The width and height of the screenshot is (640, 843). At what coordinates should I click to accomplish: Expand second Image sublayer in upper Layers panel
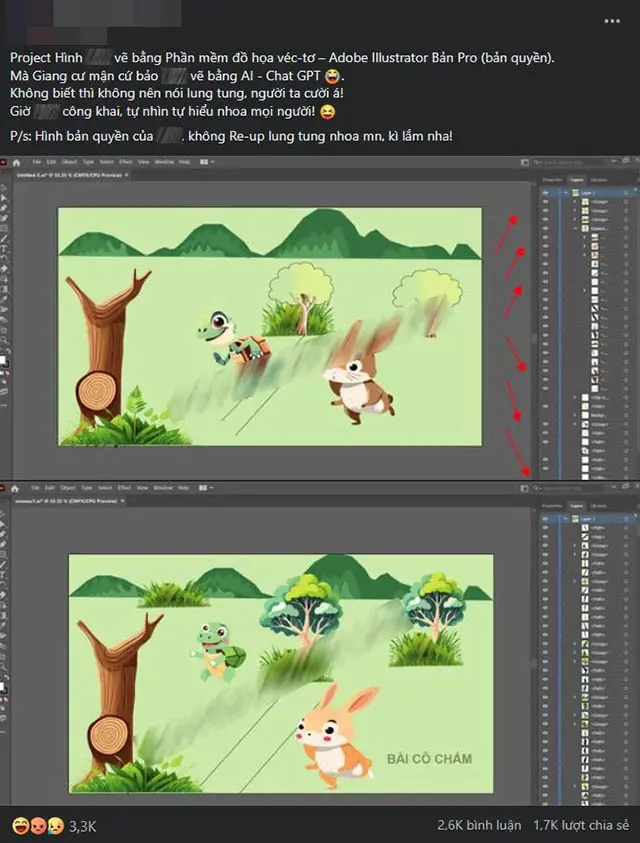[575, 210]
